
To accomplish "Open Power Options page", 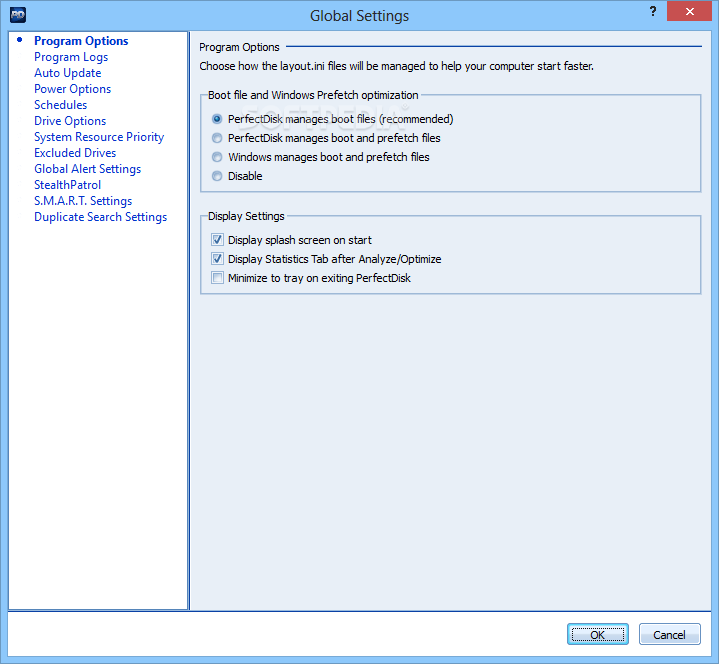I will 72,89.
